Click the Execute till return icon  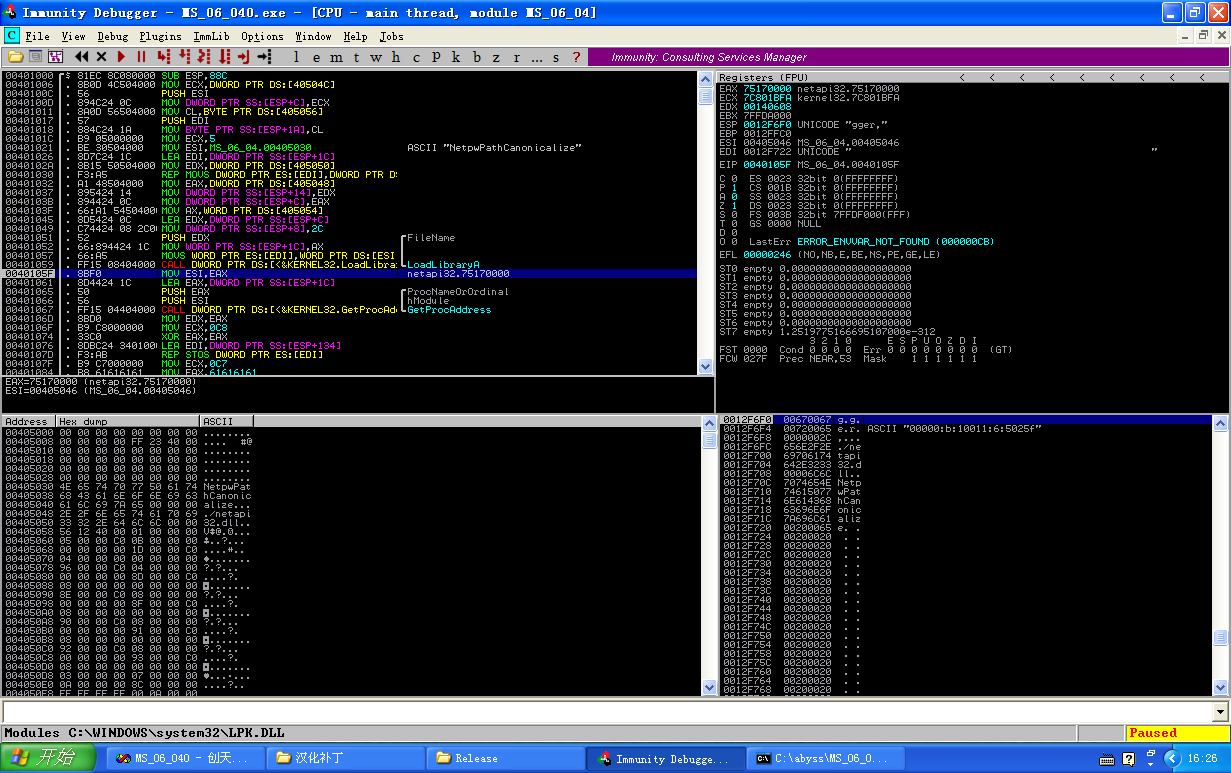(244, 57)
